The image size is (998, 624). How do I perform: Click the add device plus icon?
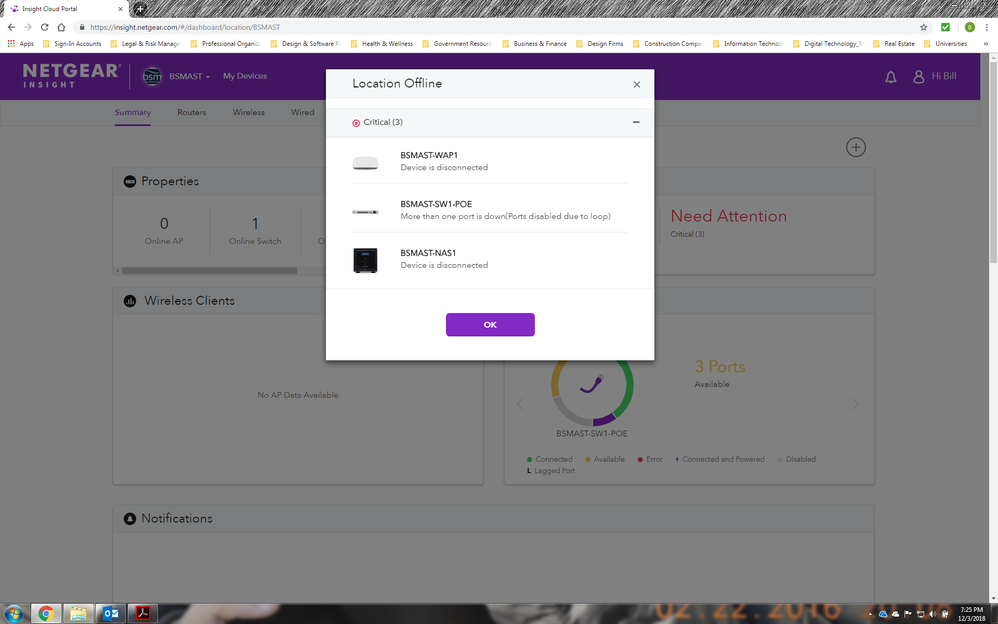point(855,147)
